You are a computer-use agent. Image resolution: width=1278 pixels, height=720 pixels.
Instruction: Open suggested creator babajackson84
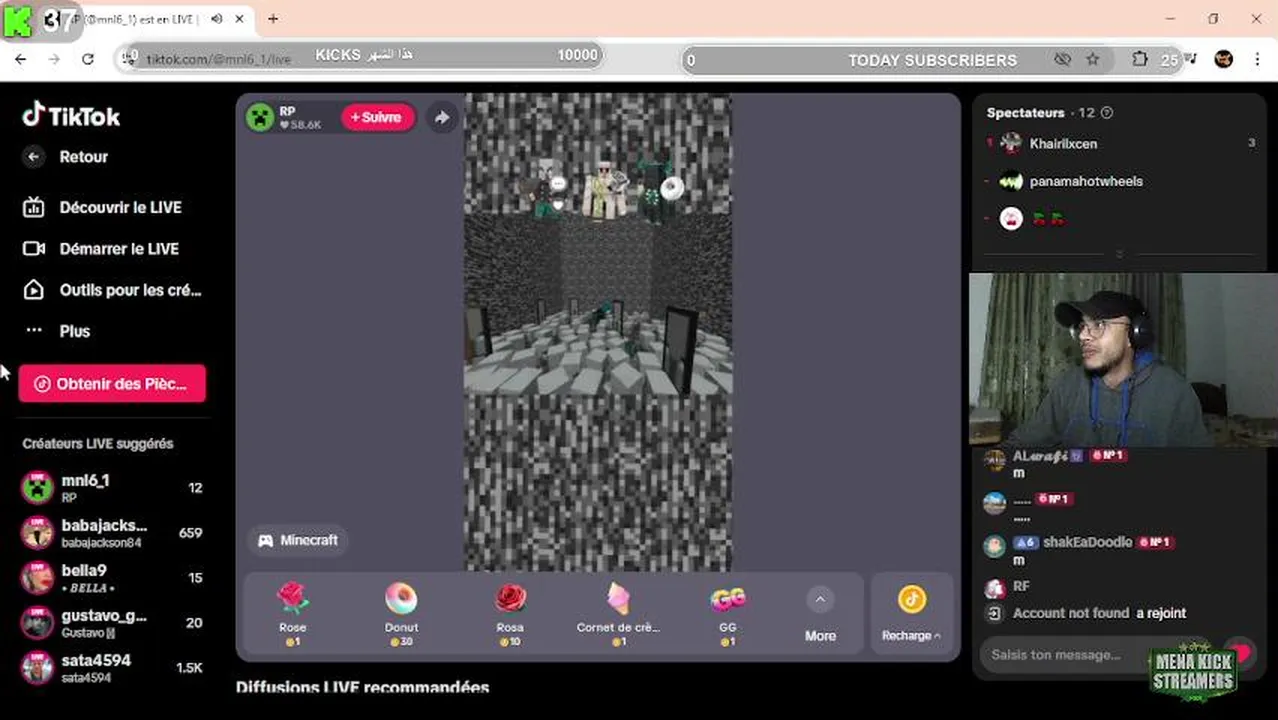112,533
